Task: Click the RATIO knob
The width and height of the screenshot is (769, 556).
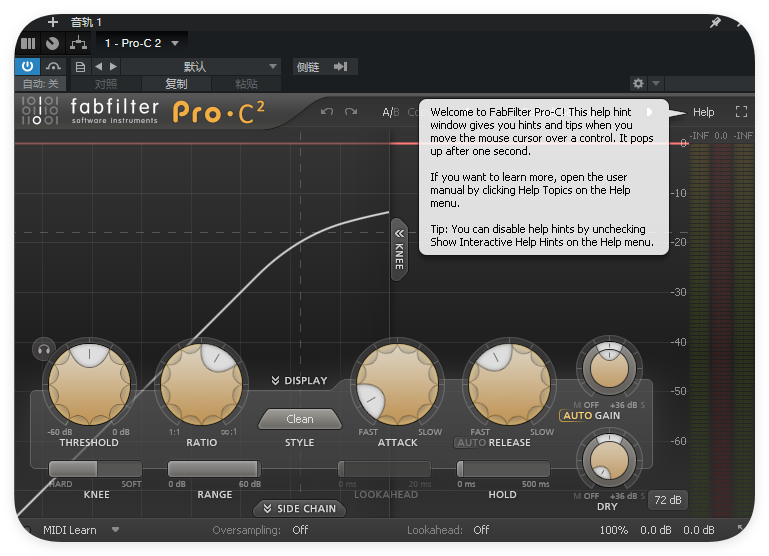Action: coord(201,384)
